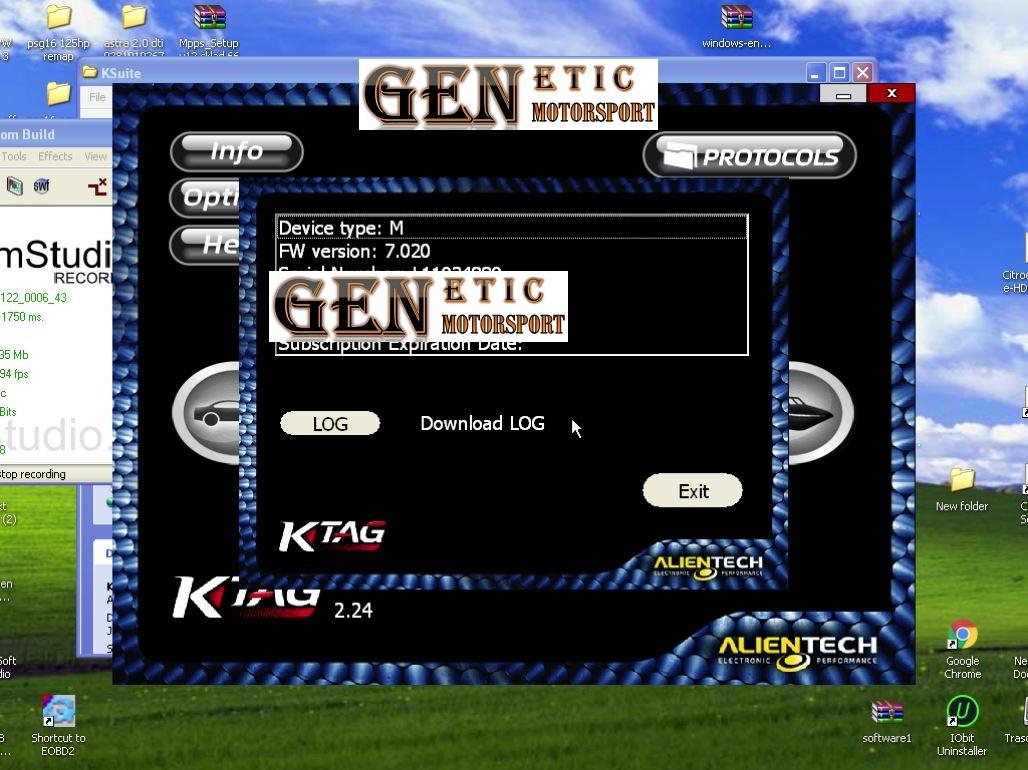The image size is (1028, 770).
Task: Close the KSuite K-TAG window
Action: tap(891, 94)
